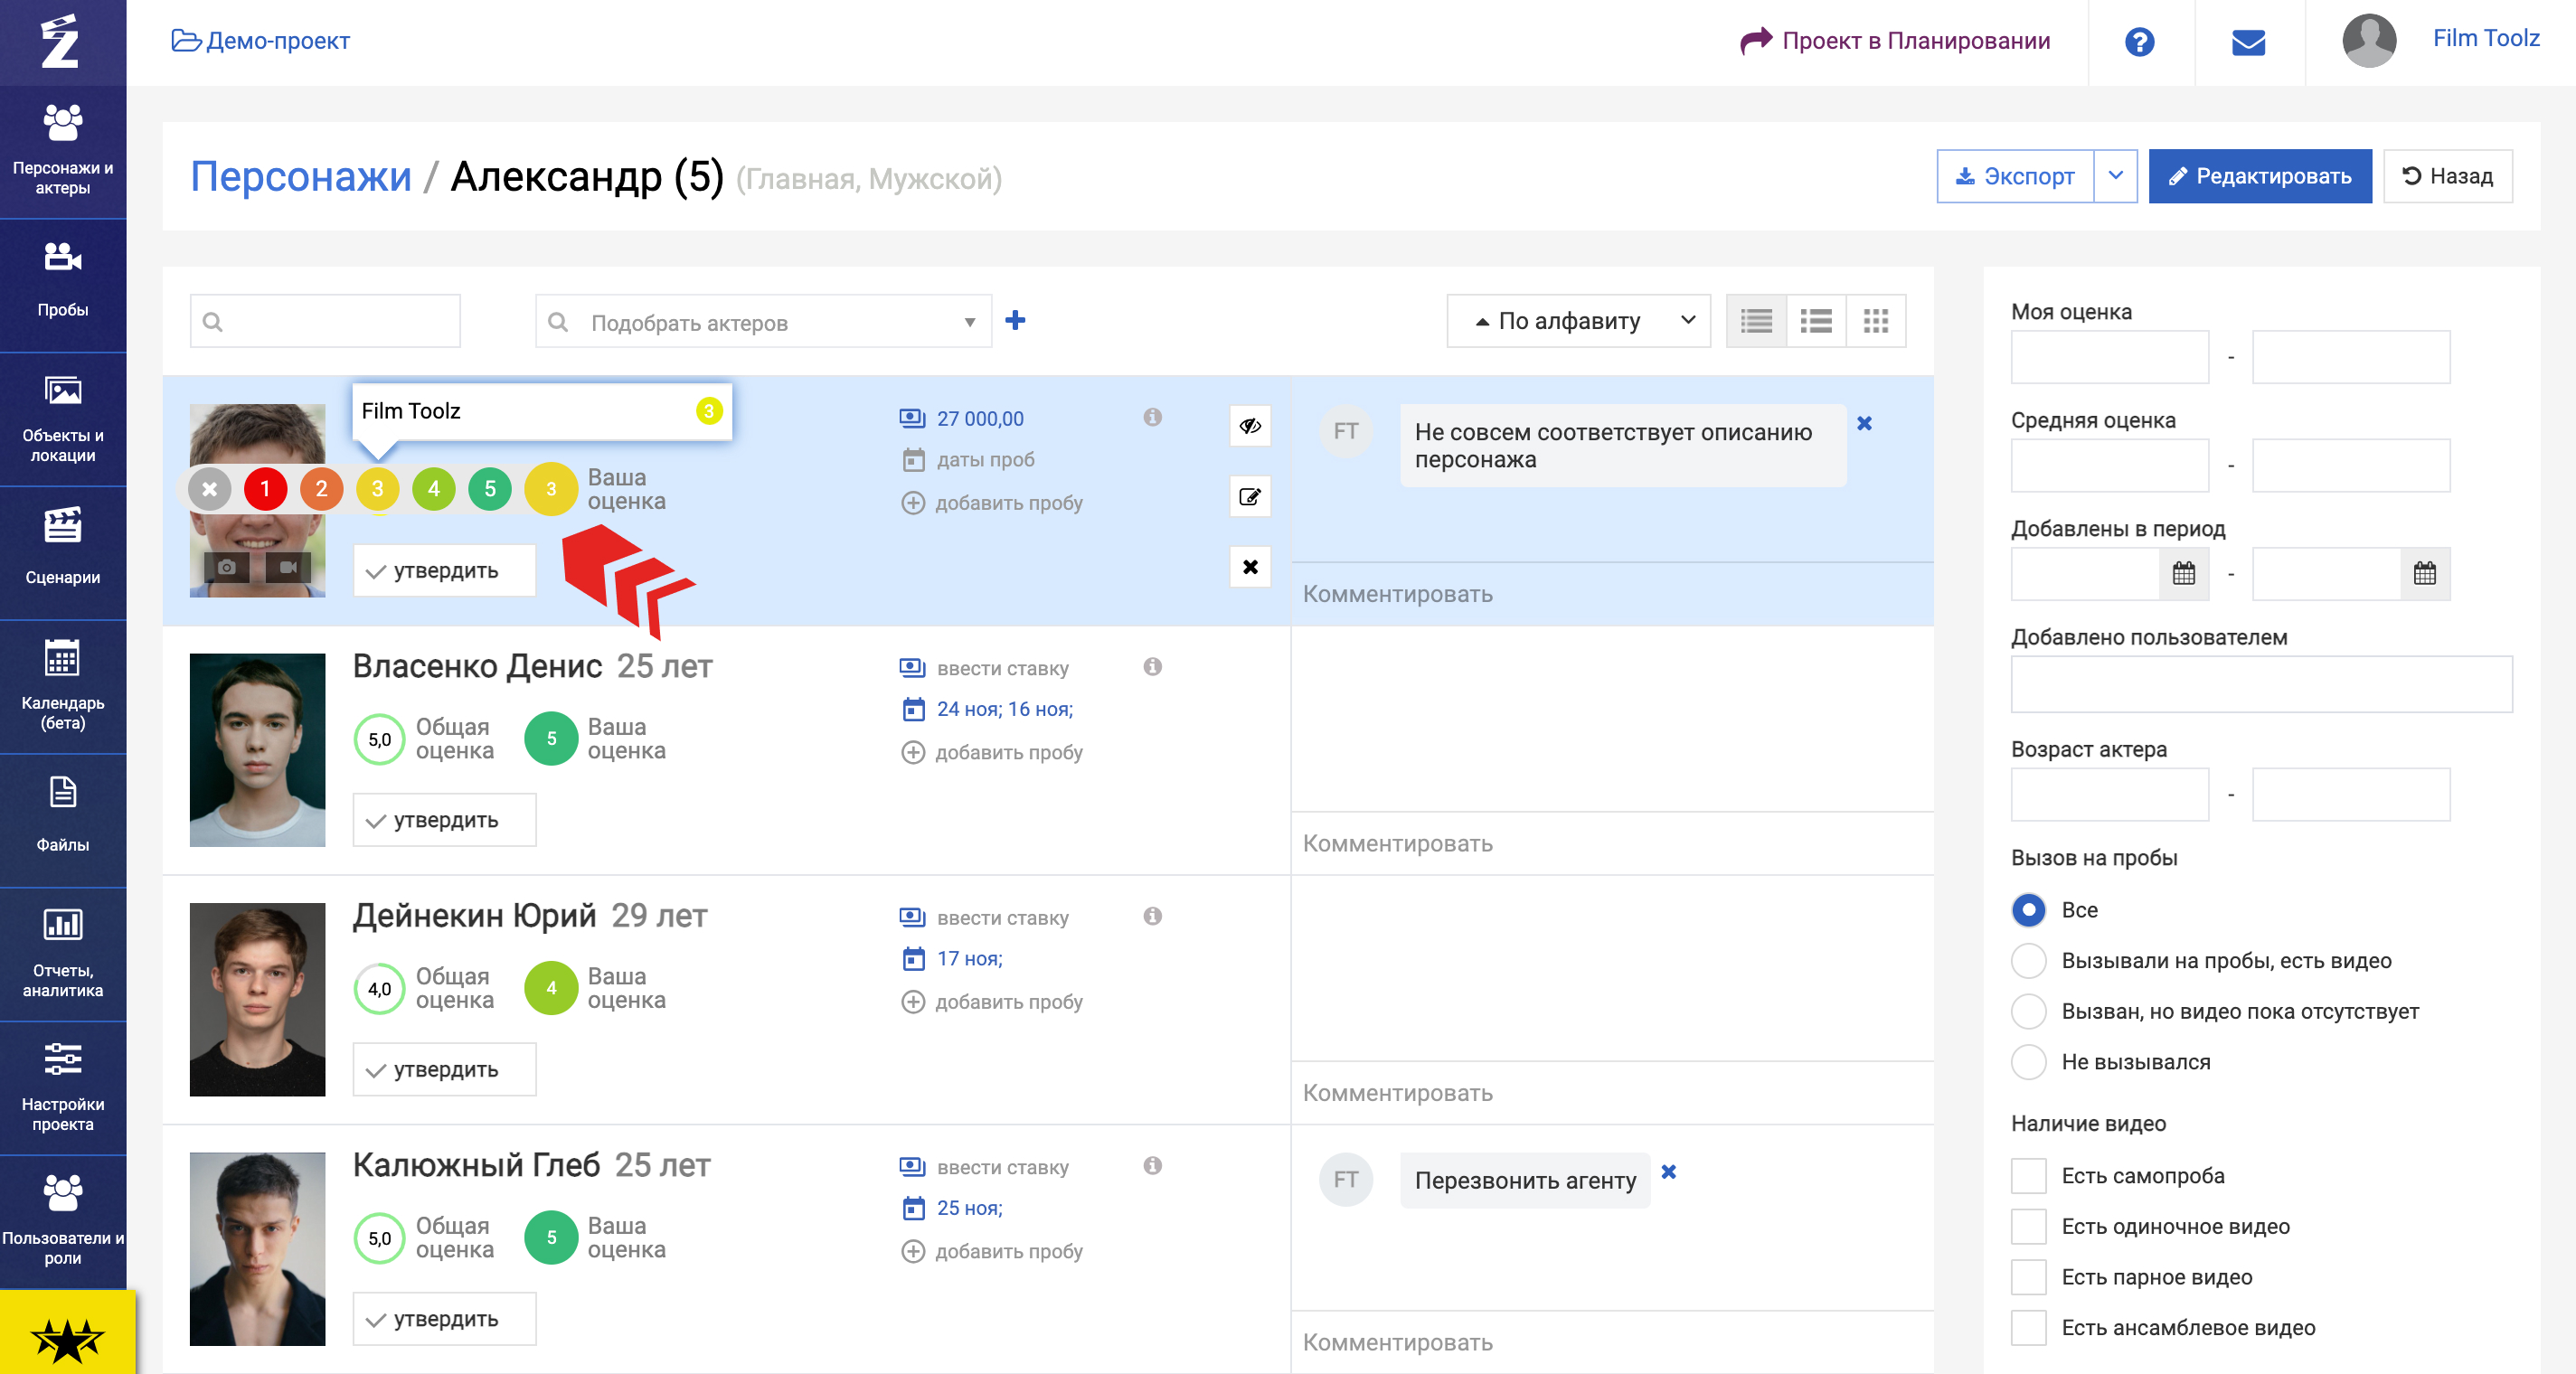This screenshot has width=2576, height=1374.
Task: Open Film Toolz profile link
Action: tap(2486, 38)
